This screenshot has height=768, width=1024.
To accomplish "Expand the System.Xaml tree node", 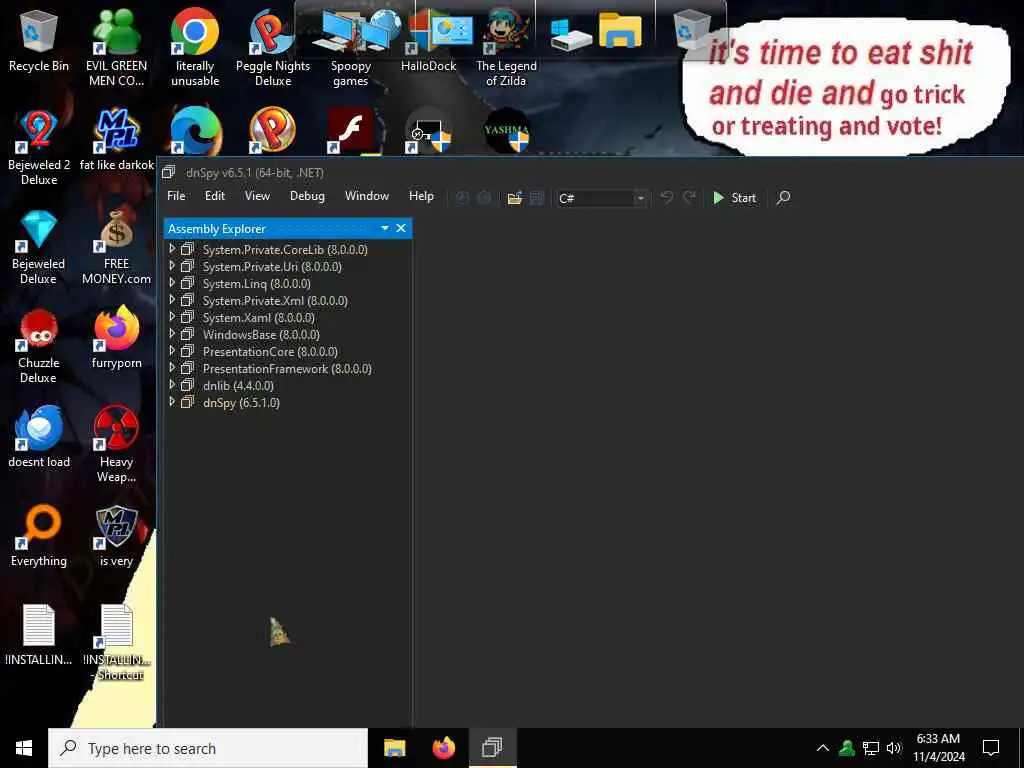I will tap(172, 317).
